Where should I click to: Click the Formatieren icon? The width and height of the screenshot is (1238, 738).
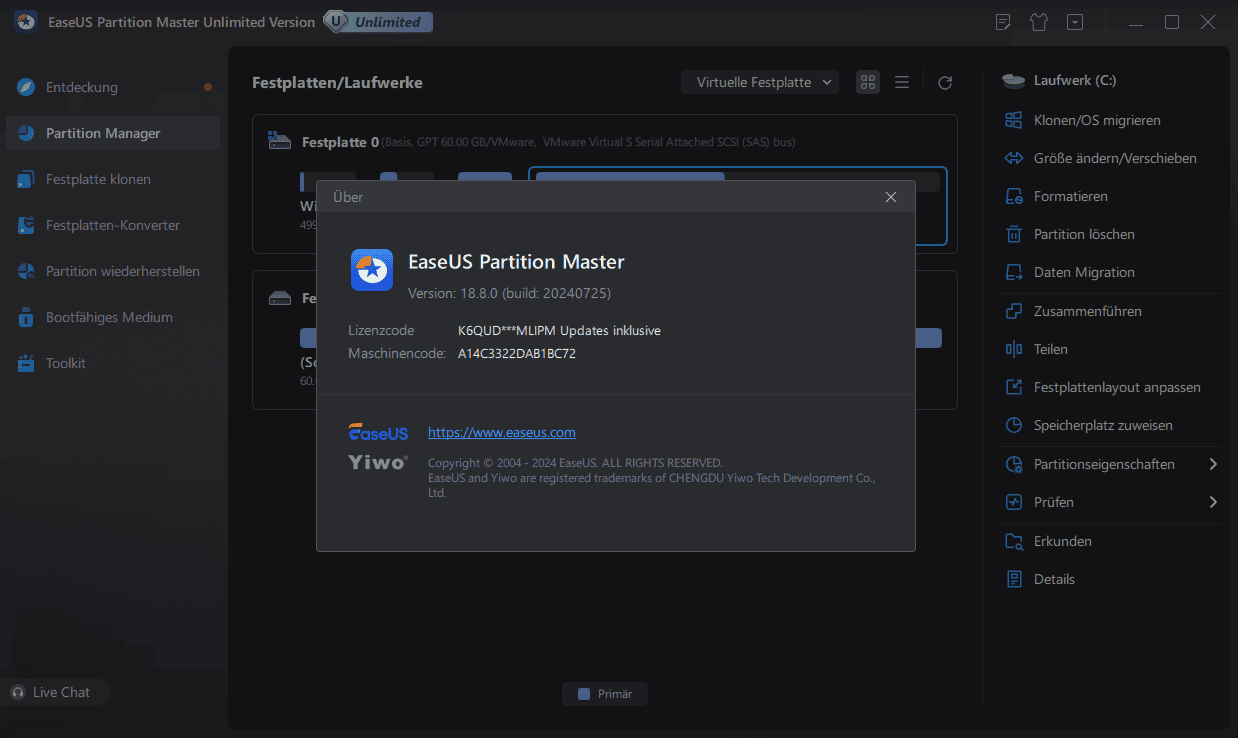1014,196
